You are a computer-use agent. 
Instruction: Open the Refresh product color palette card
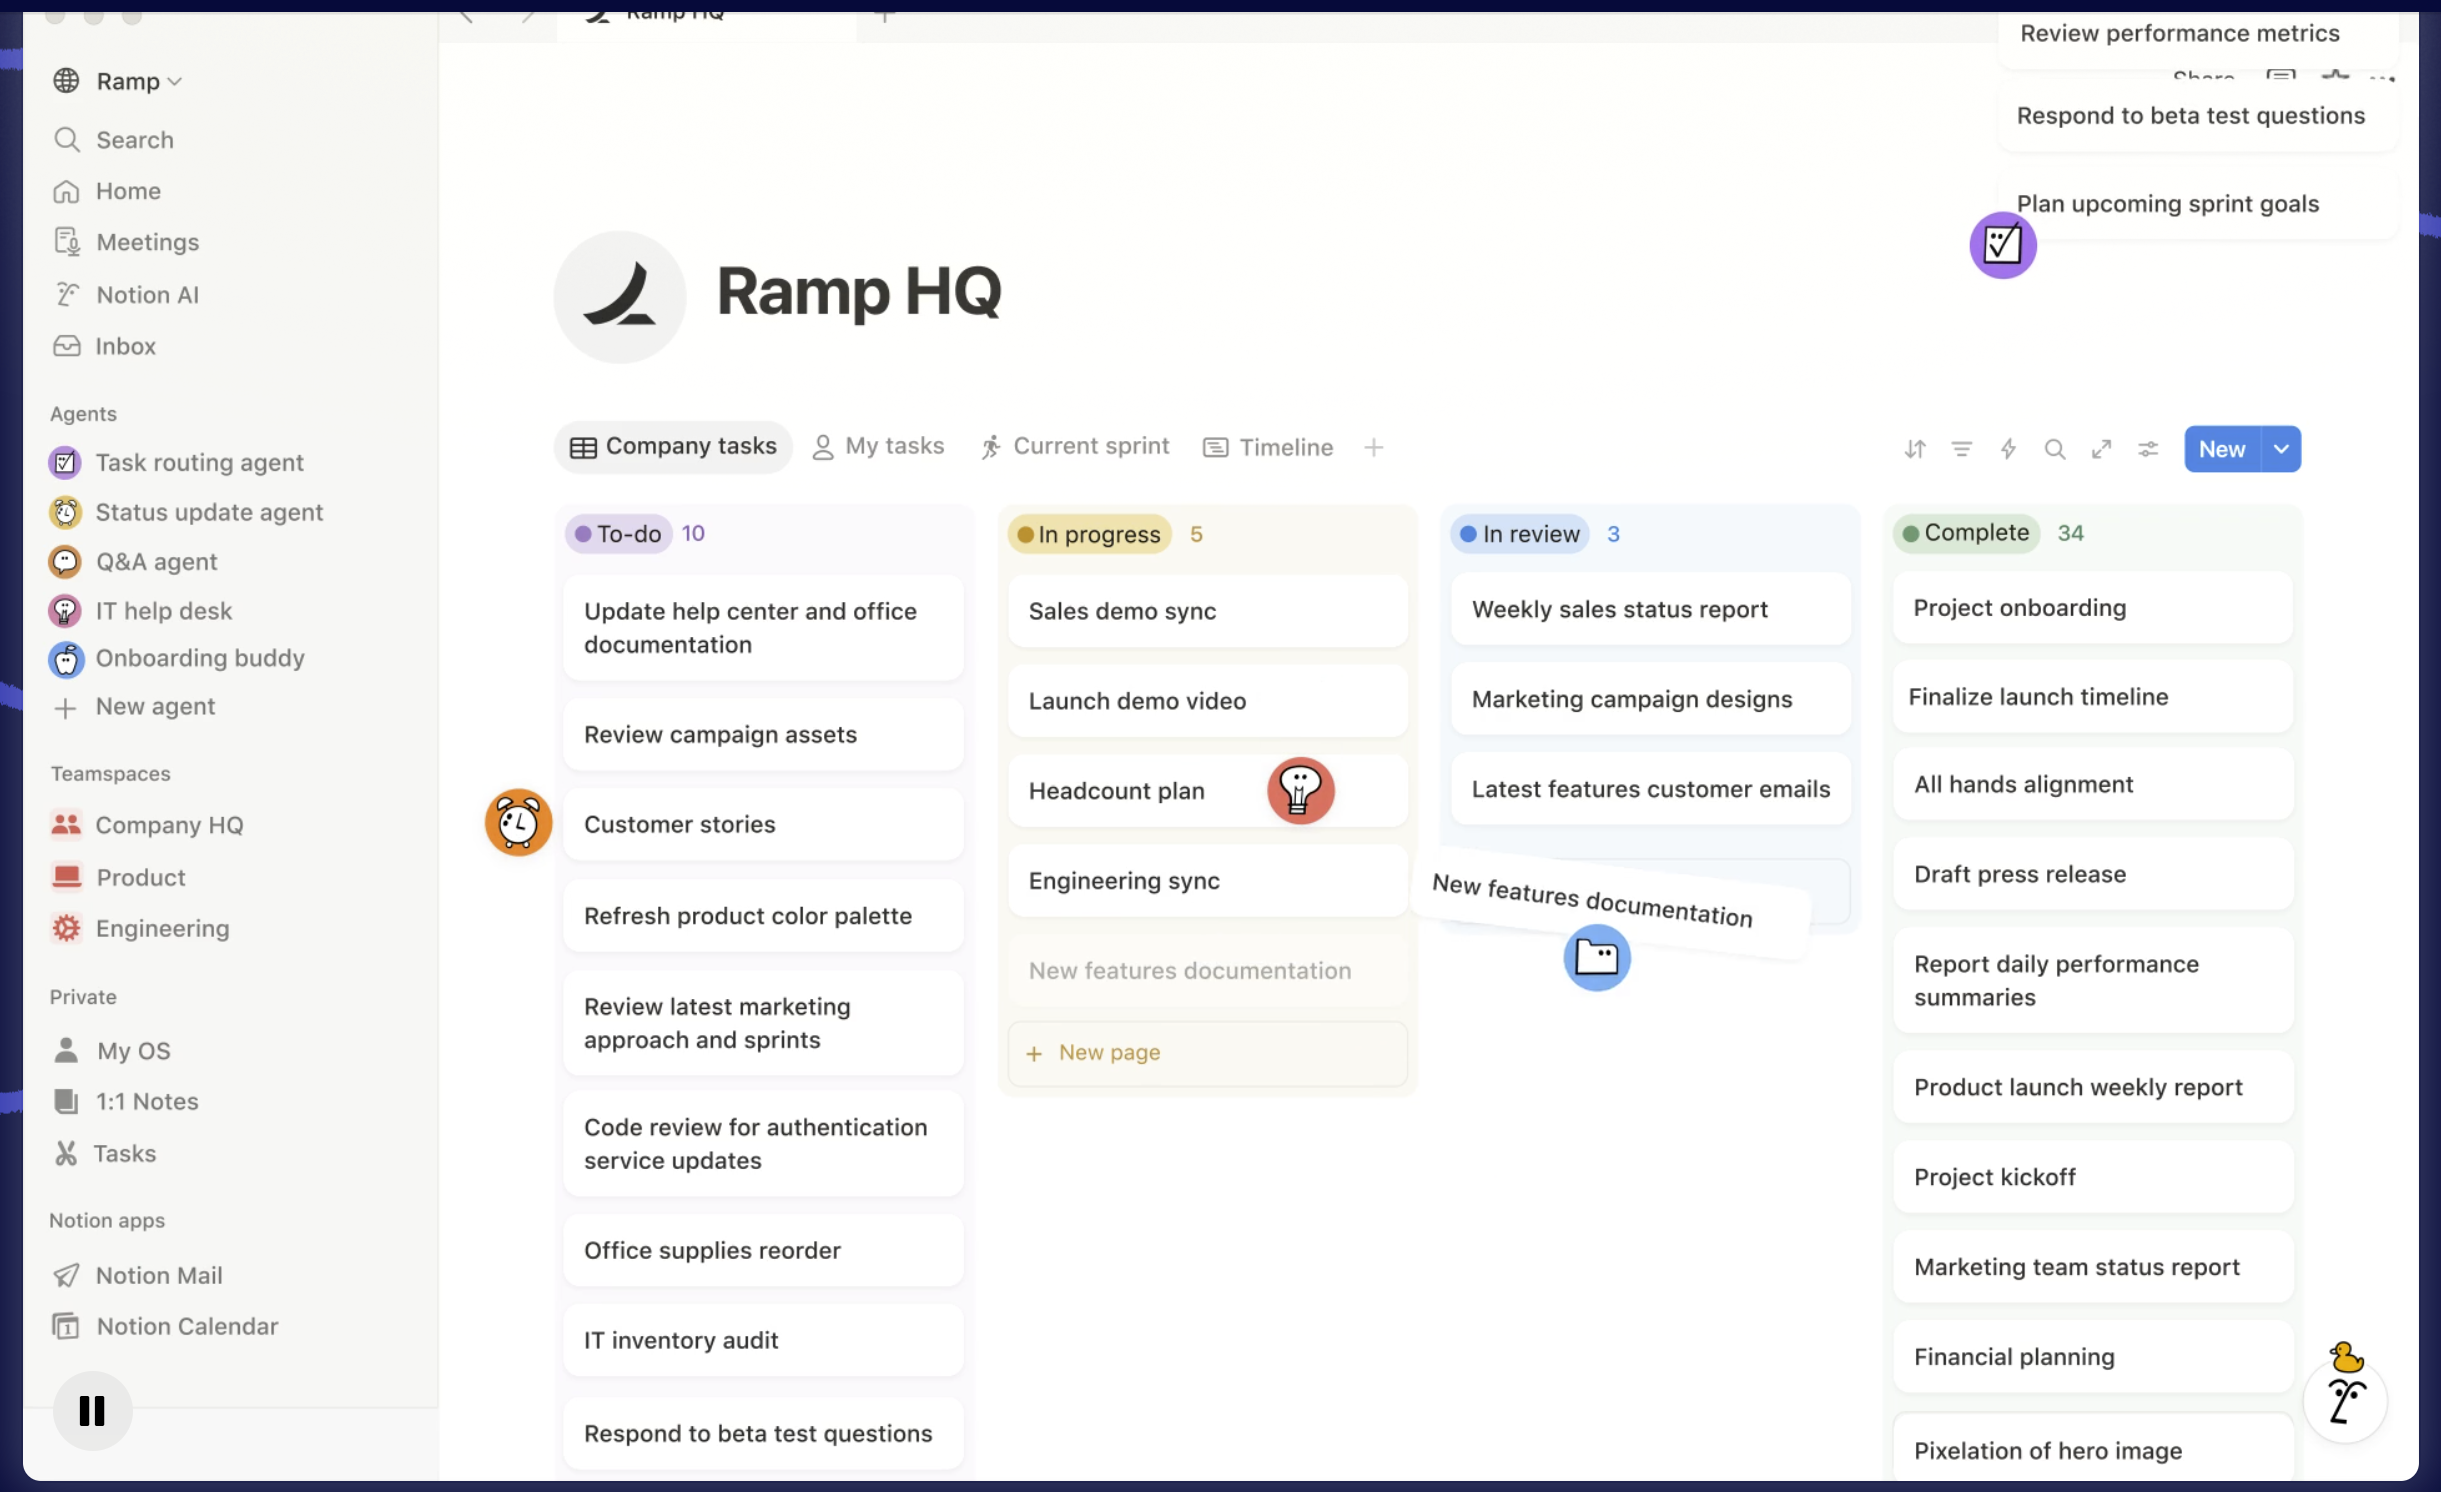[x=764, y=916]
